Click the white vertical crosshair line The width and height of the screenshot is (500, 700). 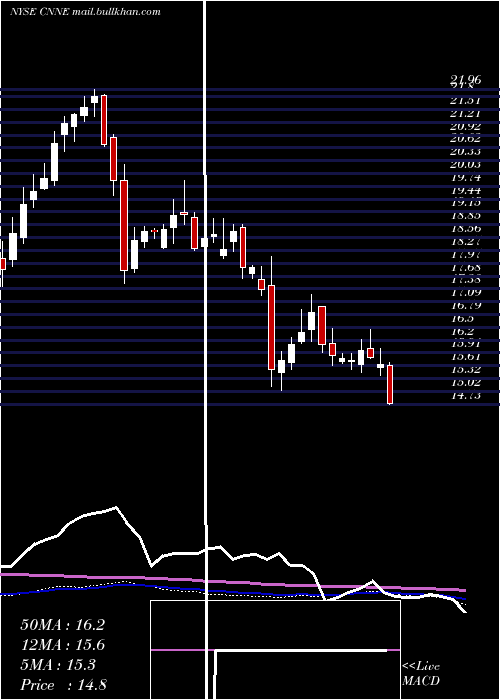click(205, 350)
